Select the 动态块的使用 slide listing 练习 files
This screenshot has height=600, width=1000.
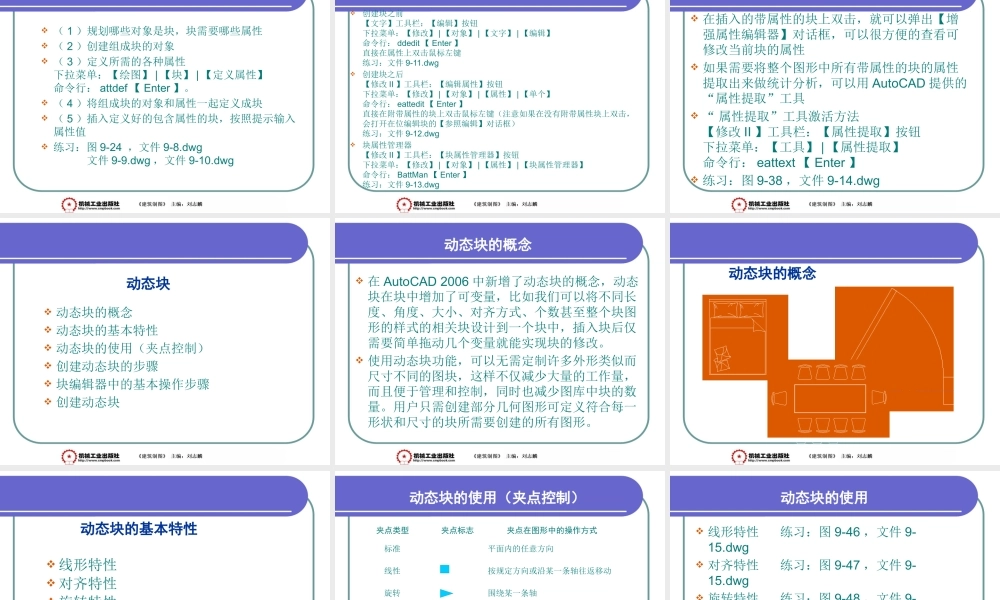point(835,536)
